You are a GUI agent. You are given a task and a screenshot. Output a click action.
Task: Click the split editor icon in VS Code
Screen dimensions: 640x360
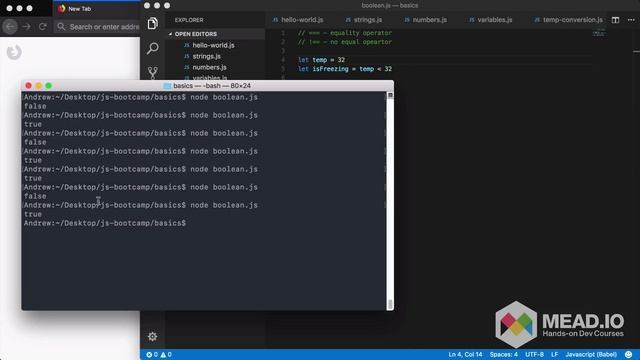(x=615, y=20)
